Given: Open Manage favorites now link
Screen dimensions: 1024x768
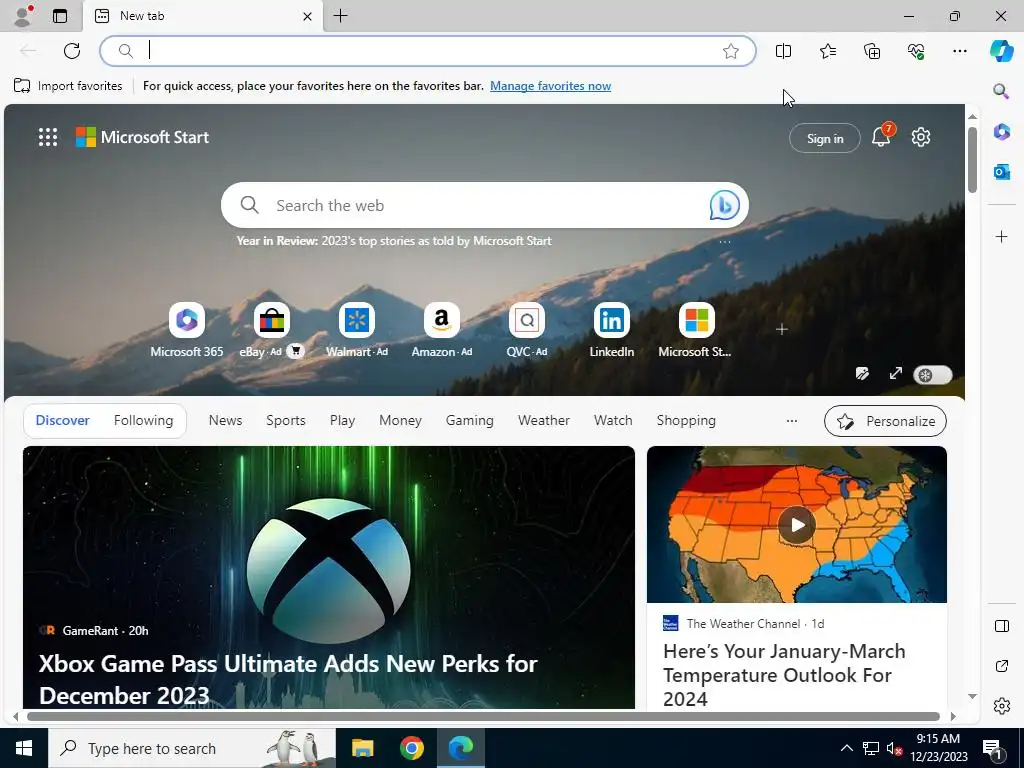Looking at the screenshot, I should [x=551, y=86].
